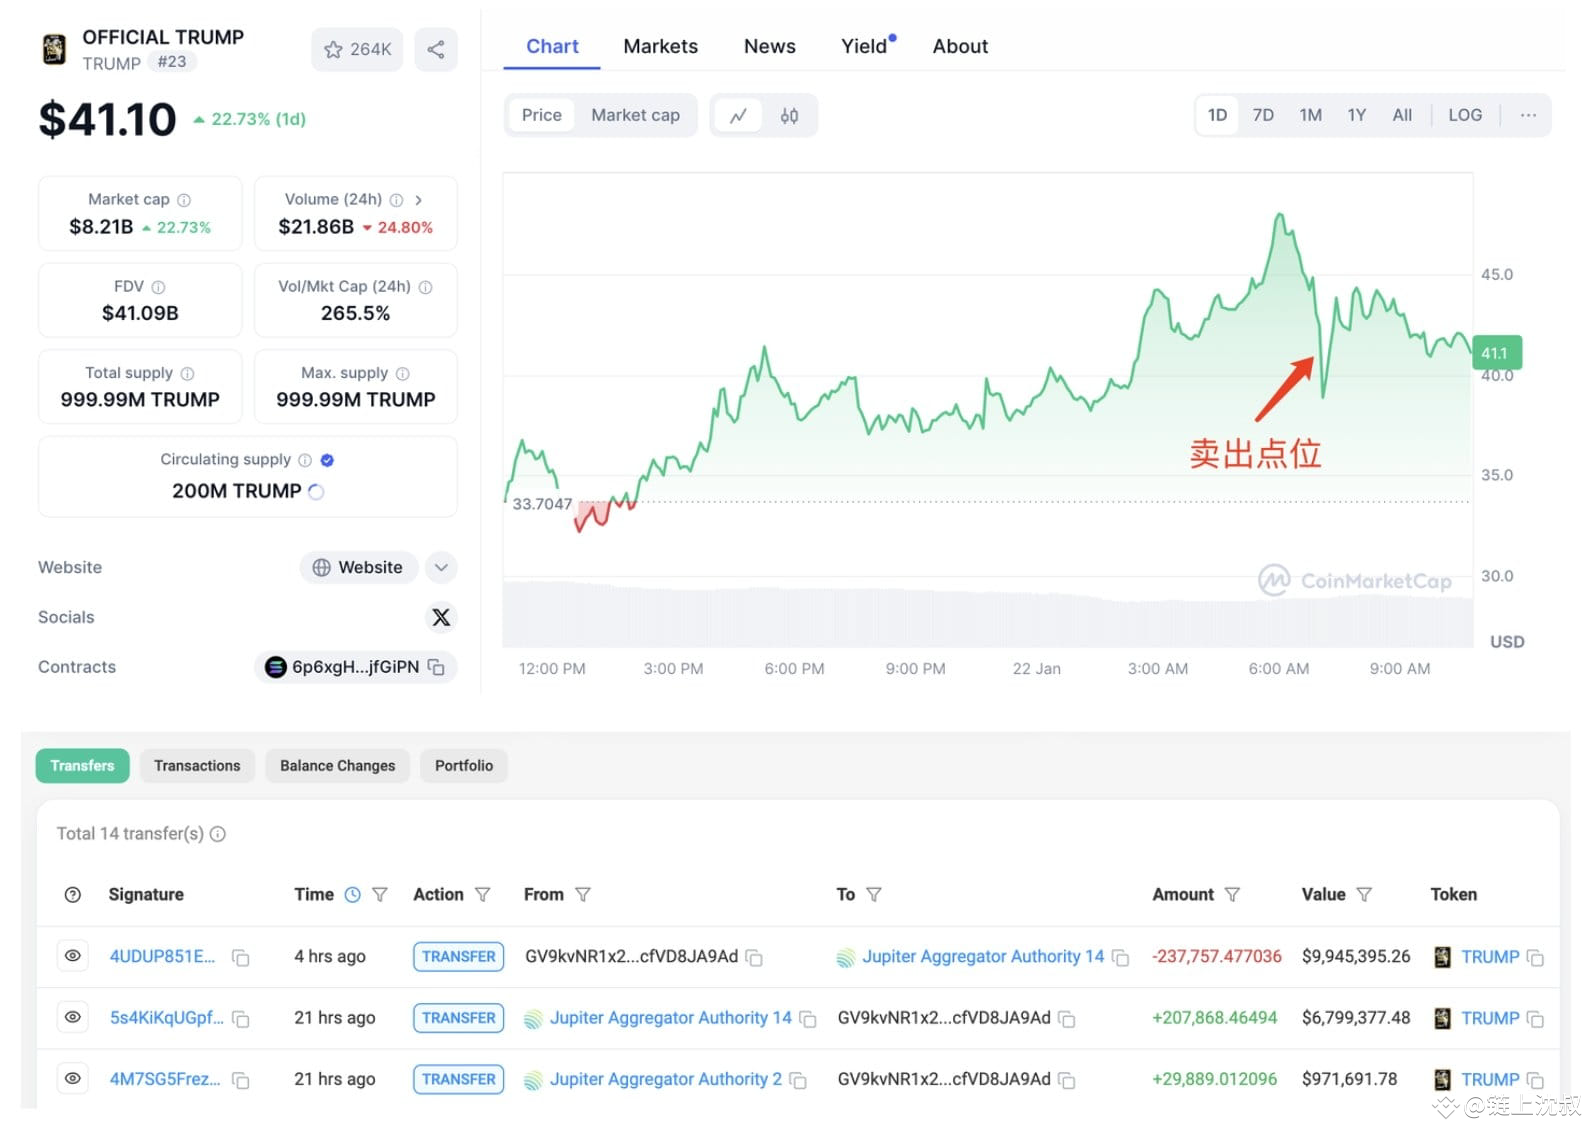1590x1128 pixels.
Task: Click the verified badge beside Circulating supply
Action: [x=327, y=460]
